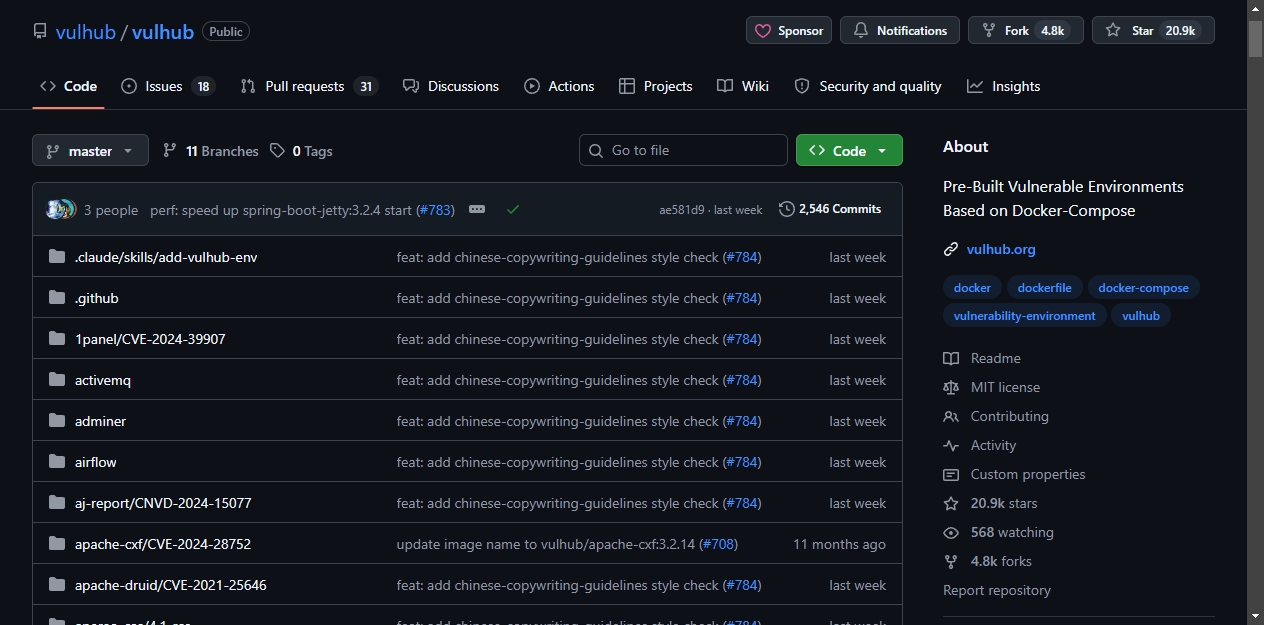The height and width of the screenshot is (625, 1264).
Task: Open apache-druid/CVE-2021-25646 folder
Action: (x=171, y=585)
